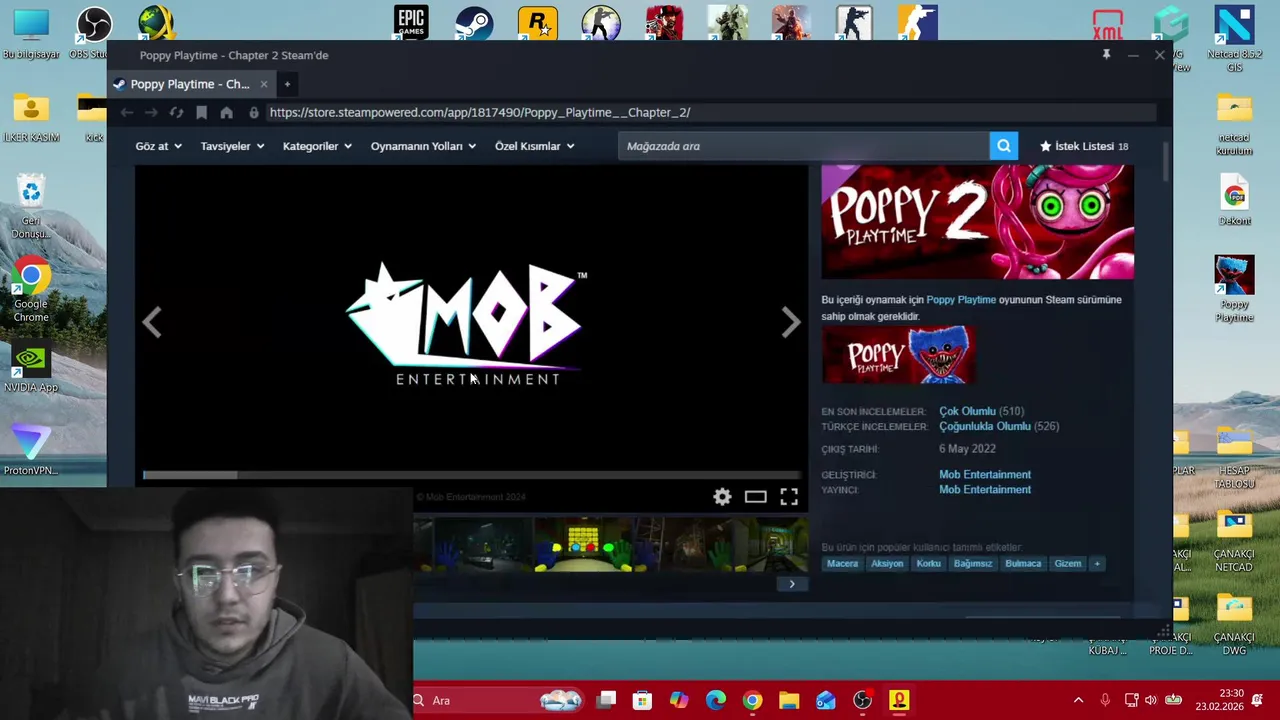Select the Korku tag

coord(928,564)
